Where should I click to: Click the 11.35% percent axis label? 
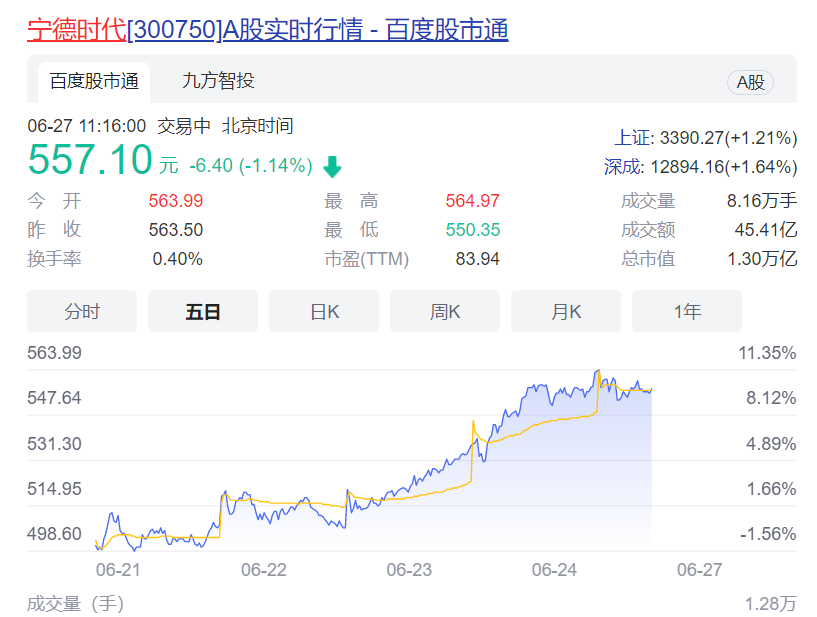tap(767, 353)
